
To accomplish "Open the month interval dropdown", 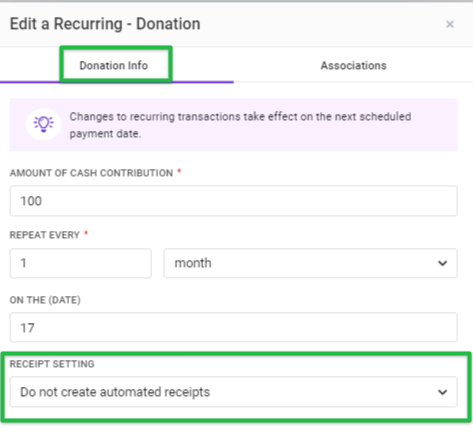I will coord(310,263).
